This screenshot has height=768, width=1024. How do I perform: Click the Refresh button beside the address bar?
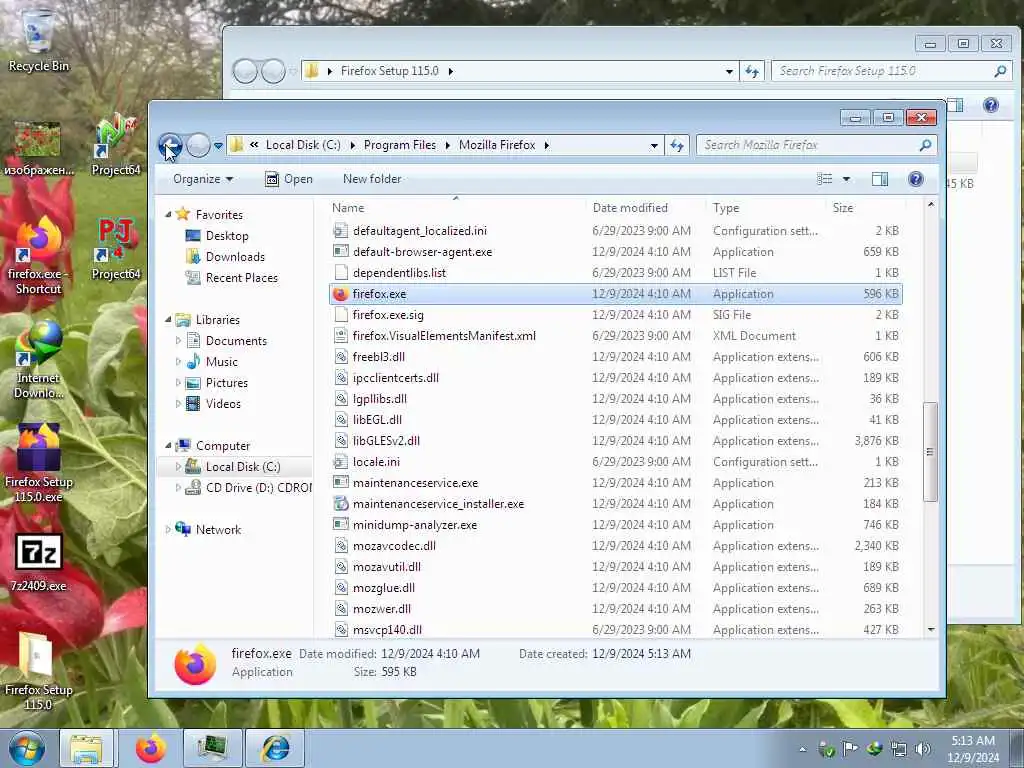(677, 145)
